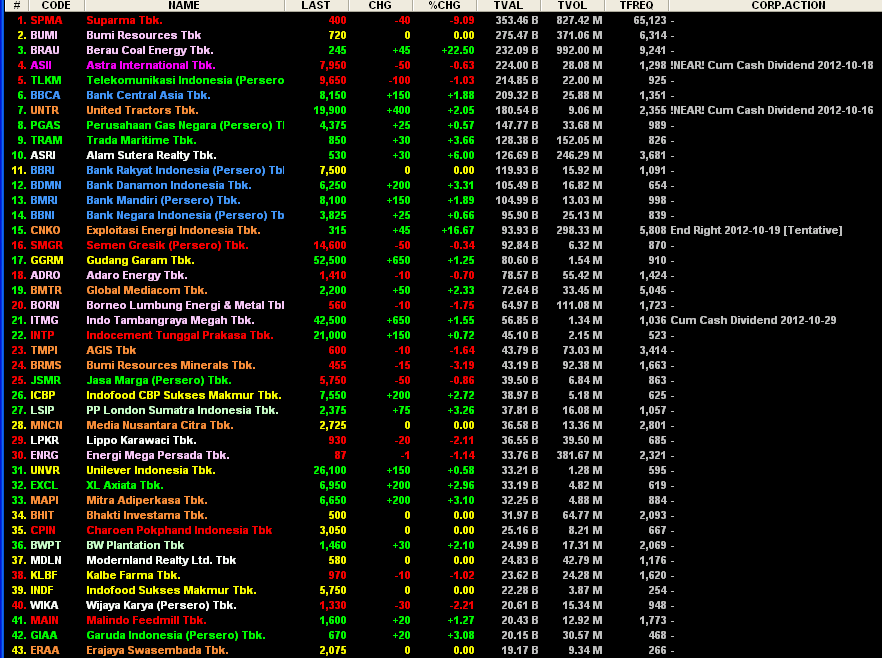Sort by the NAME column header

184,5
